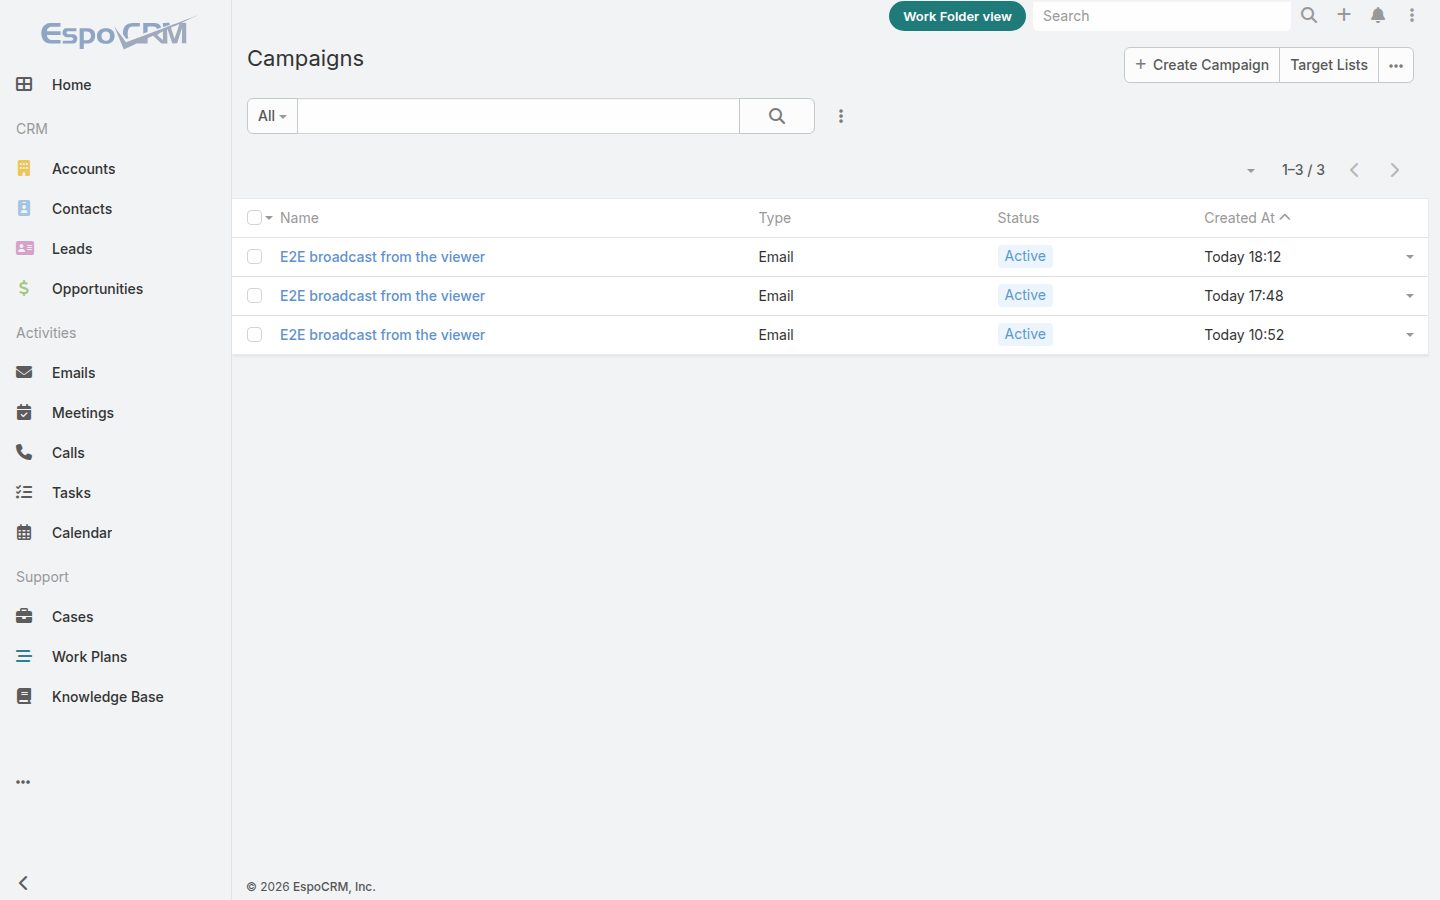
Task: Click the EspoCRM logo
Action: click(118, 32)
